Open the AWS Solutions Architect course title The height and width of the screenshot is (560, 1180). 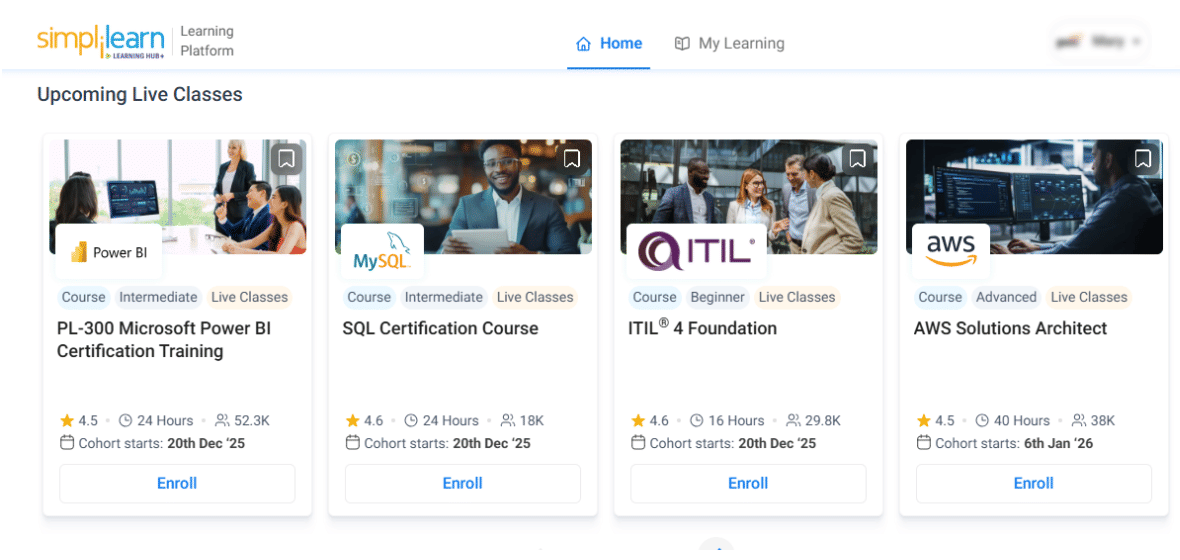click(x=1010, y=328)
